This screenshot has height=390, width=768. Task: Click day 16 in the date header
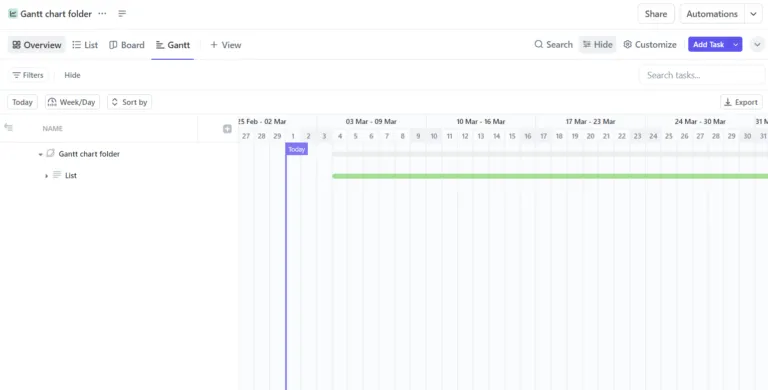(x=528, y=136)
